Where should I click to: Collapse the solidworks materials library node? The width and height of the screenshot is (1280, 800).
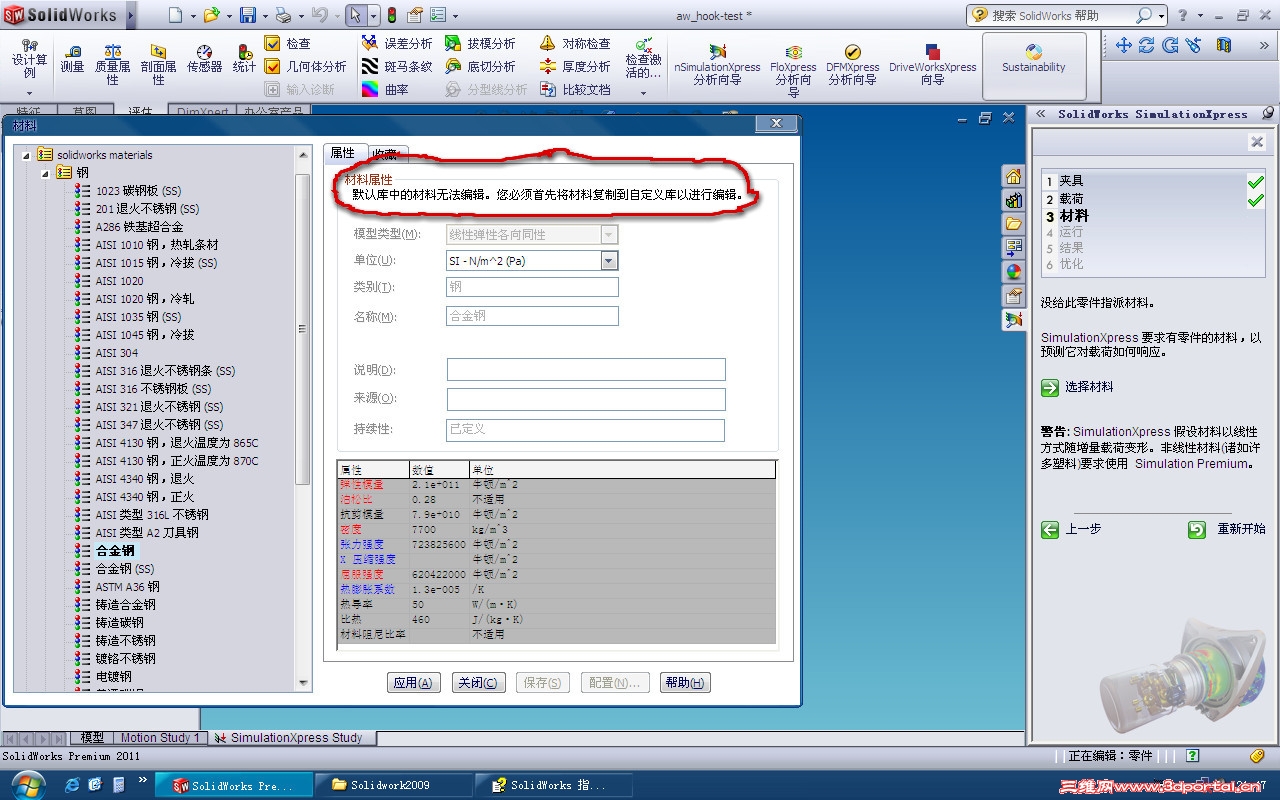click(24, 155)
